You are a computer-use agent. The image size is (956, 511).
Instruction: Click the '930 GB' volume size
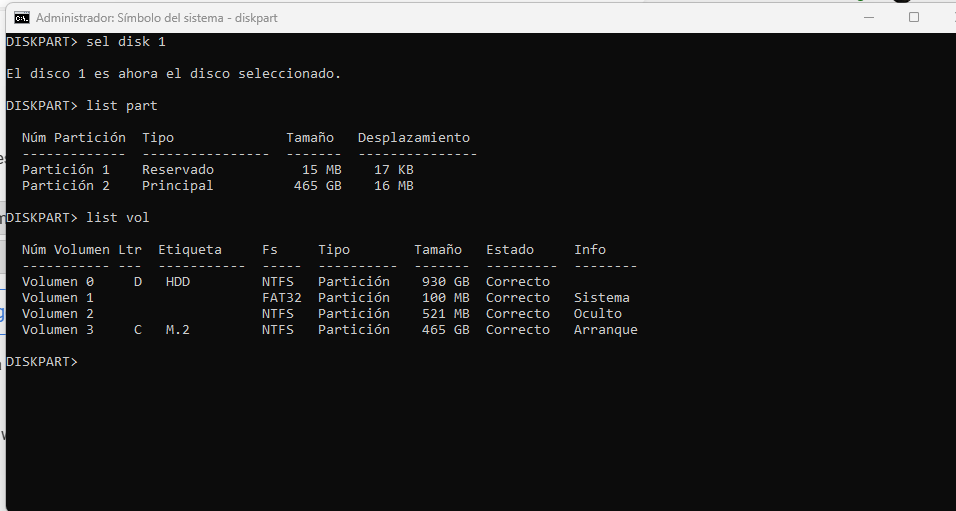tap(446, 282)
